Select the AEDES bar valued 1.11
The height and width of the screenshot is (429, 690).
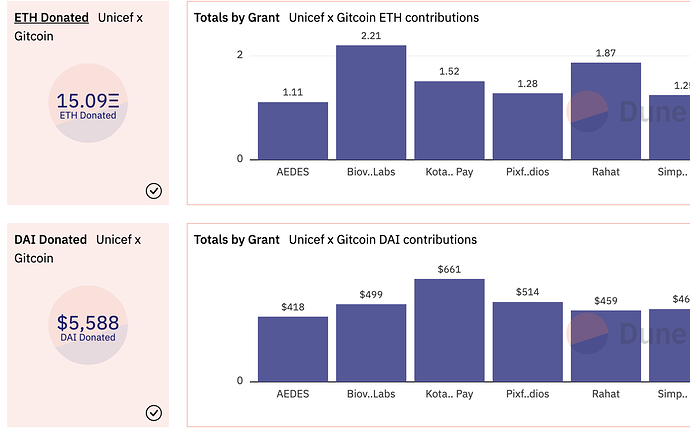(293, 131)
